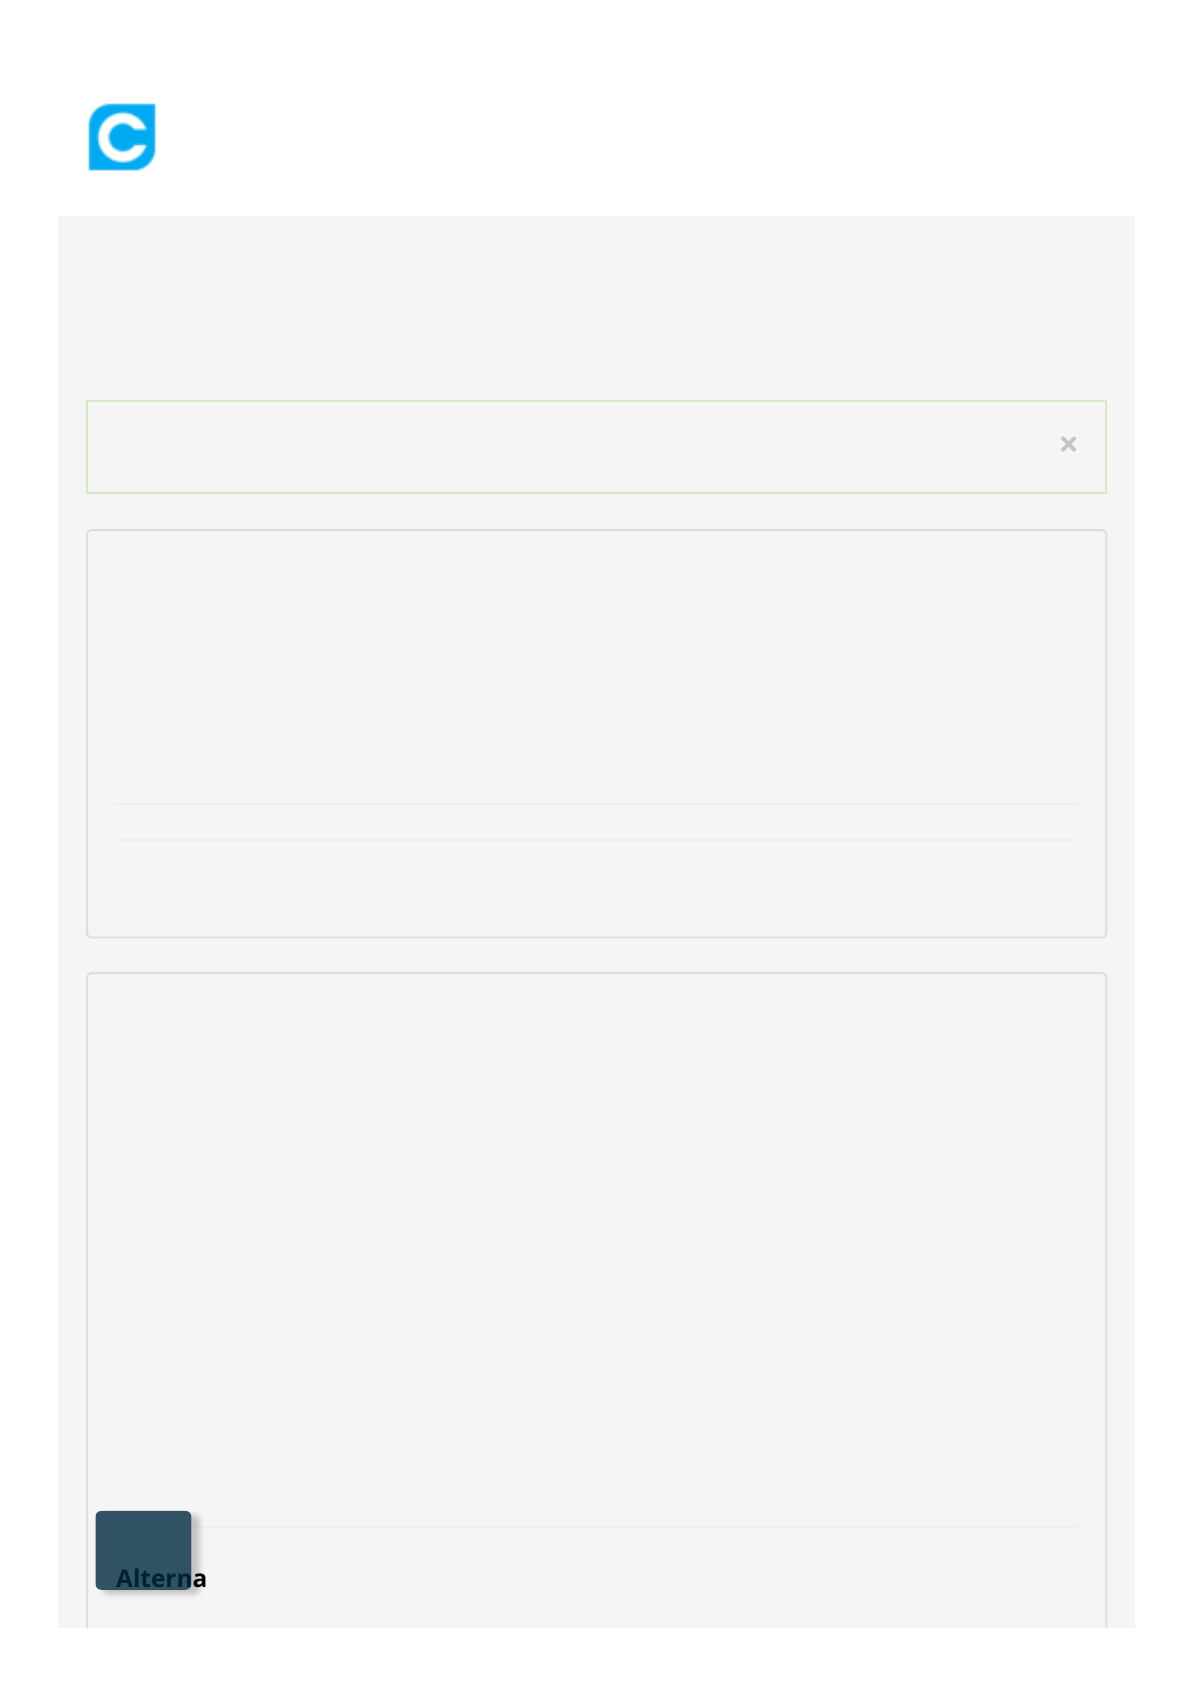The width and height of the screenshot is (1192, 1684).
Task: Click the dark blue square floating button
Action: tap(143, 1550)
